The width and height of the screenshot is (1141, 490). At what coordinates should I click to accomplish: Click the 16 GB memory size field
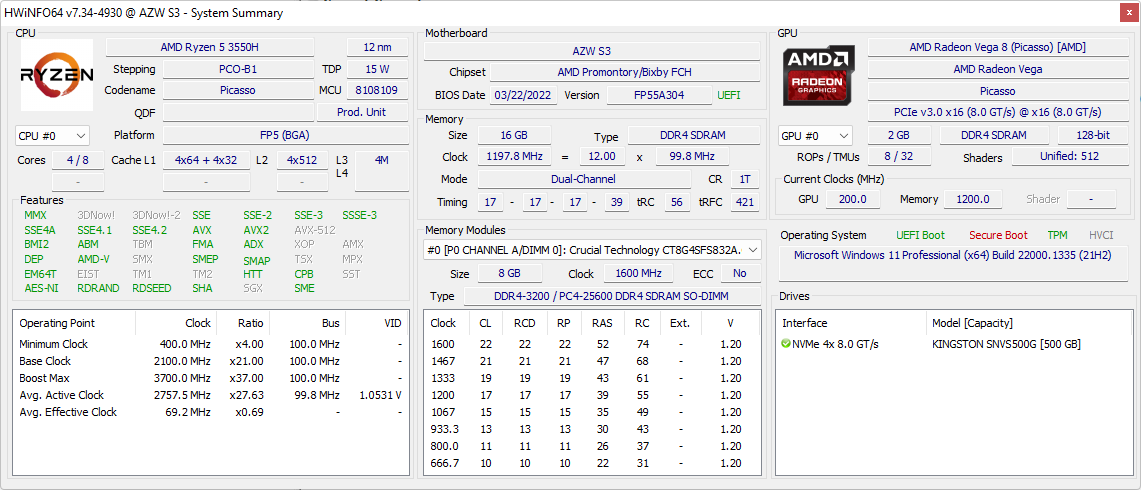(514, 135)
